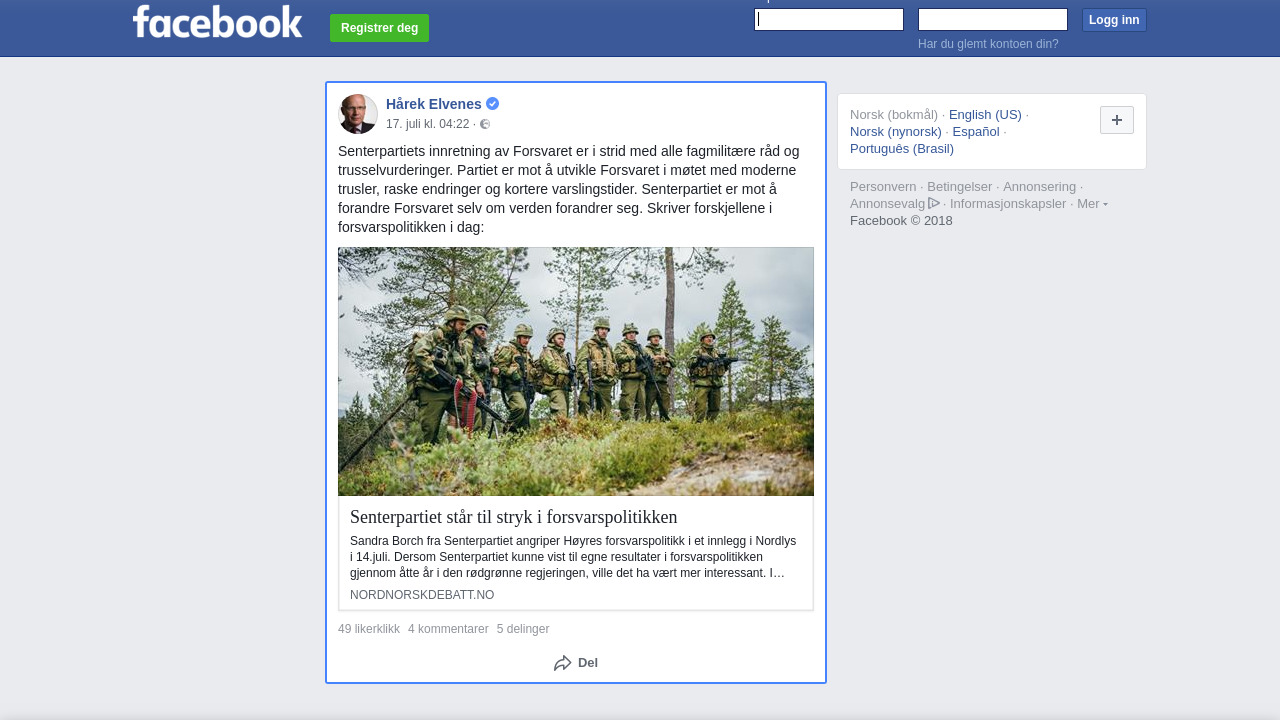Click the share arrow icon beside Del

pyautogui.click(x=563, y=663)
